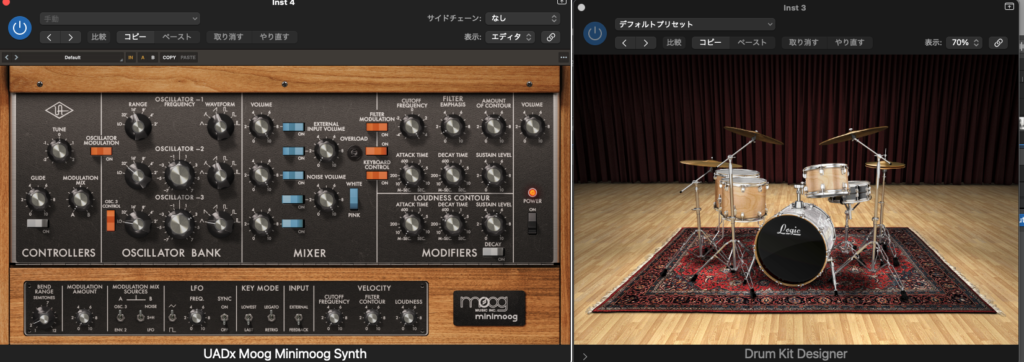Click the 比較 button in Minimoog header

[x=99, y=37]
